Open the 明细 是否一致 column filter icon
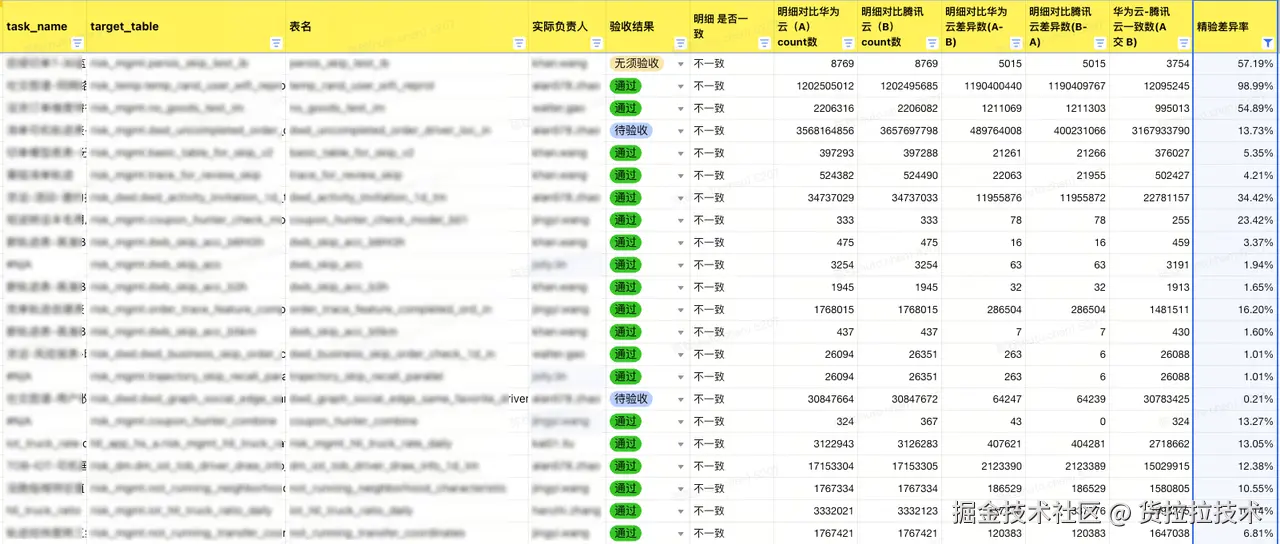 [763, 43]
